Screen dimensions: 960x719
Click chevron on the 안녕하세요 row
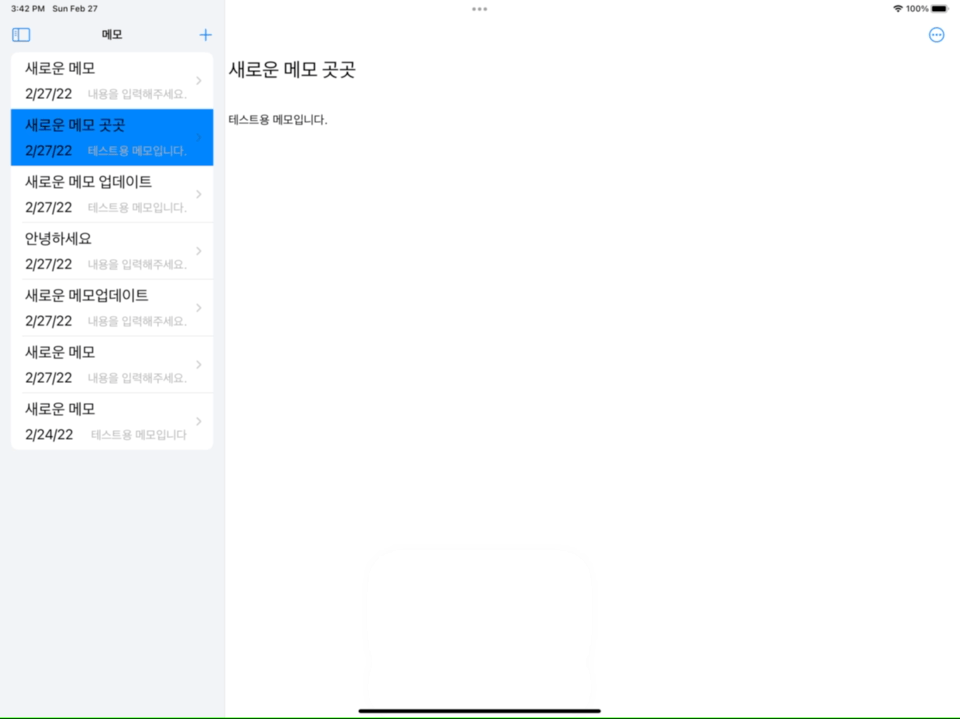click(199, 251)
